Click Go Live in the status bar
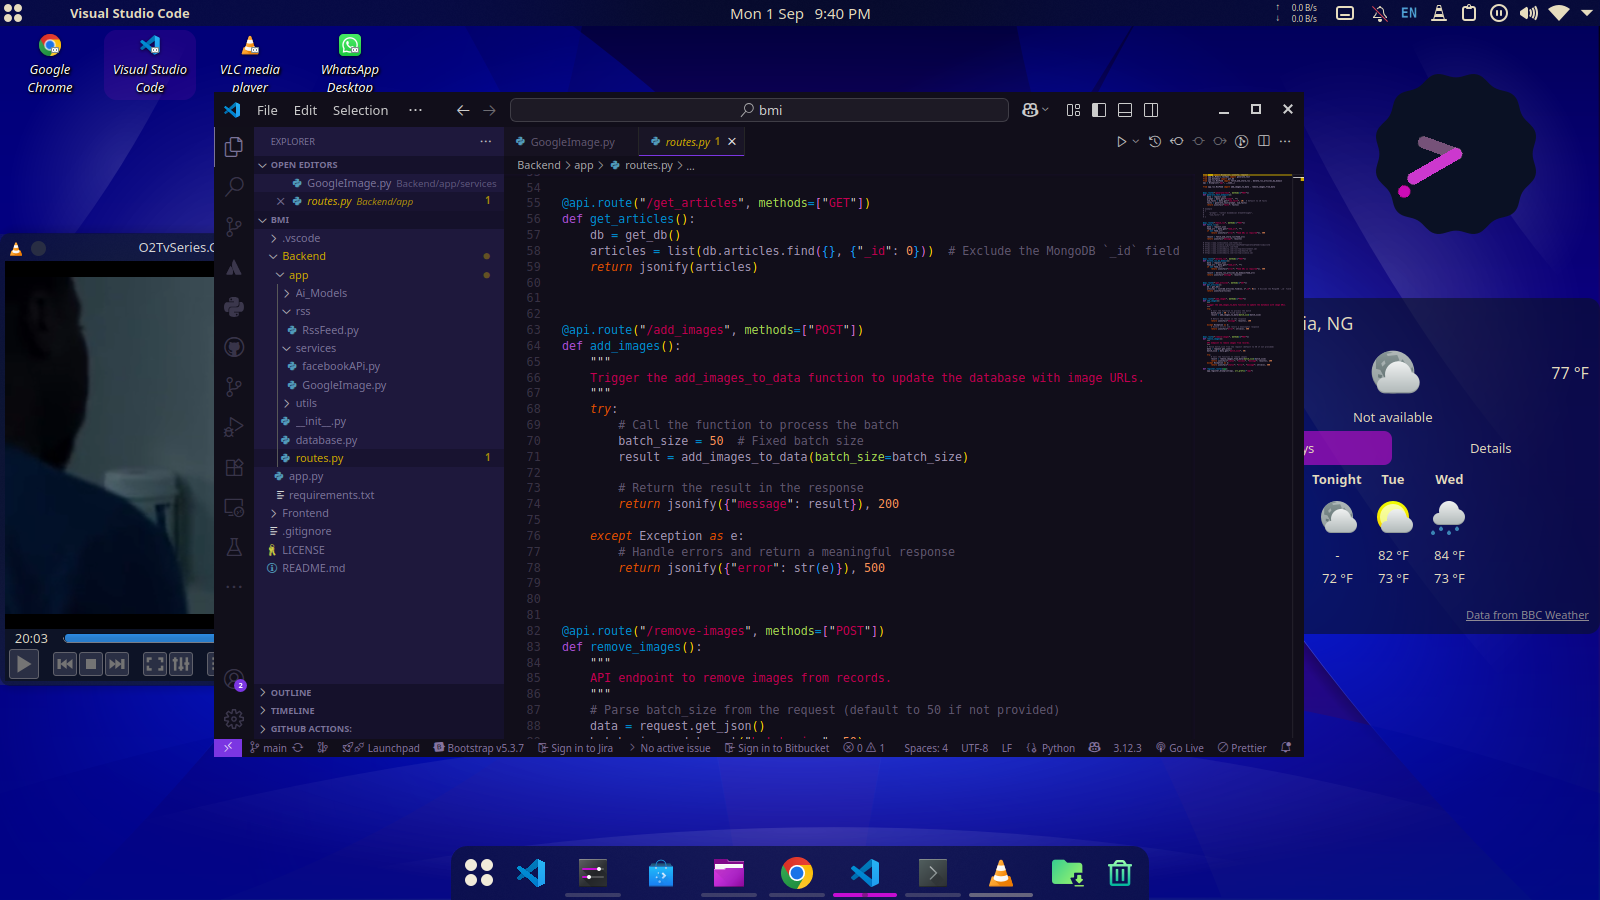The height and width of the screenshot is (900, 1600). pos(1180,748)
